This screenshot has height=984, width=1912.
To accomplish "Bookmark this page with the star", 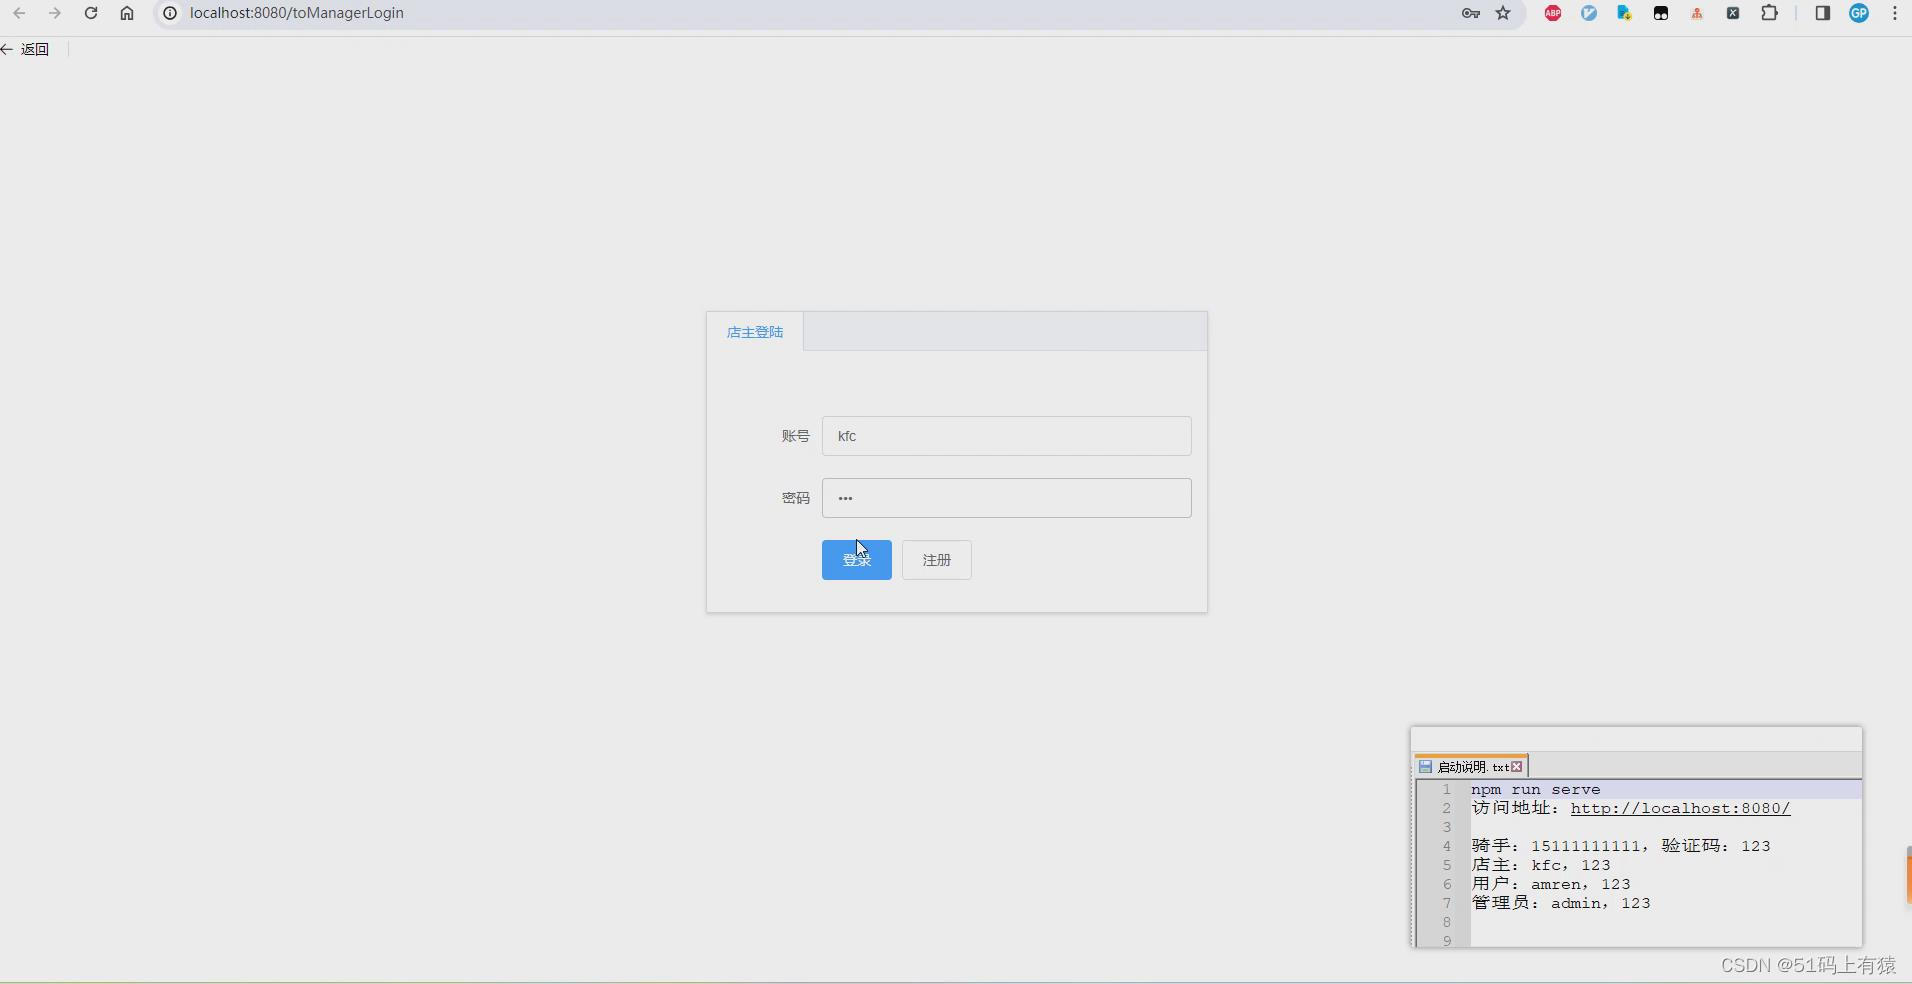I will 1503,13.
